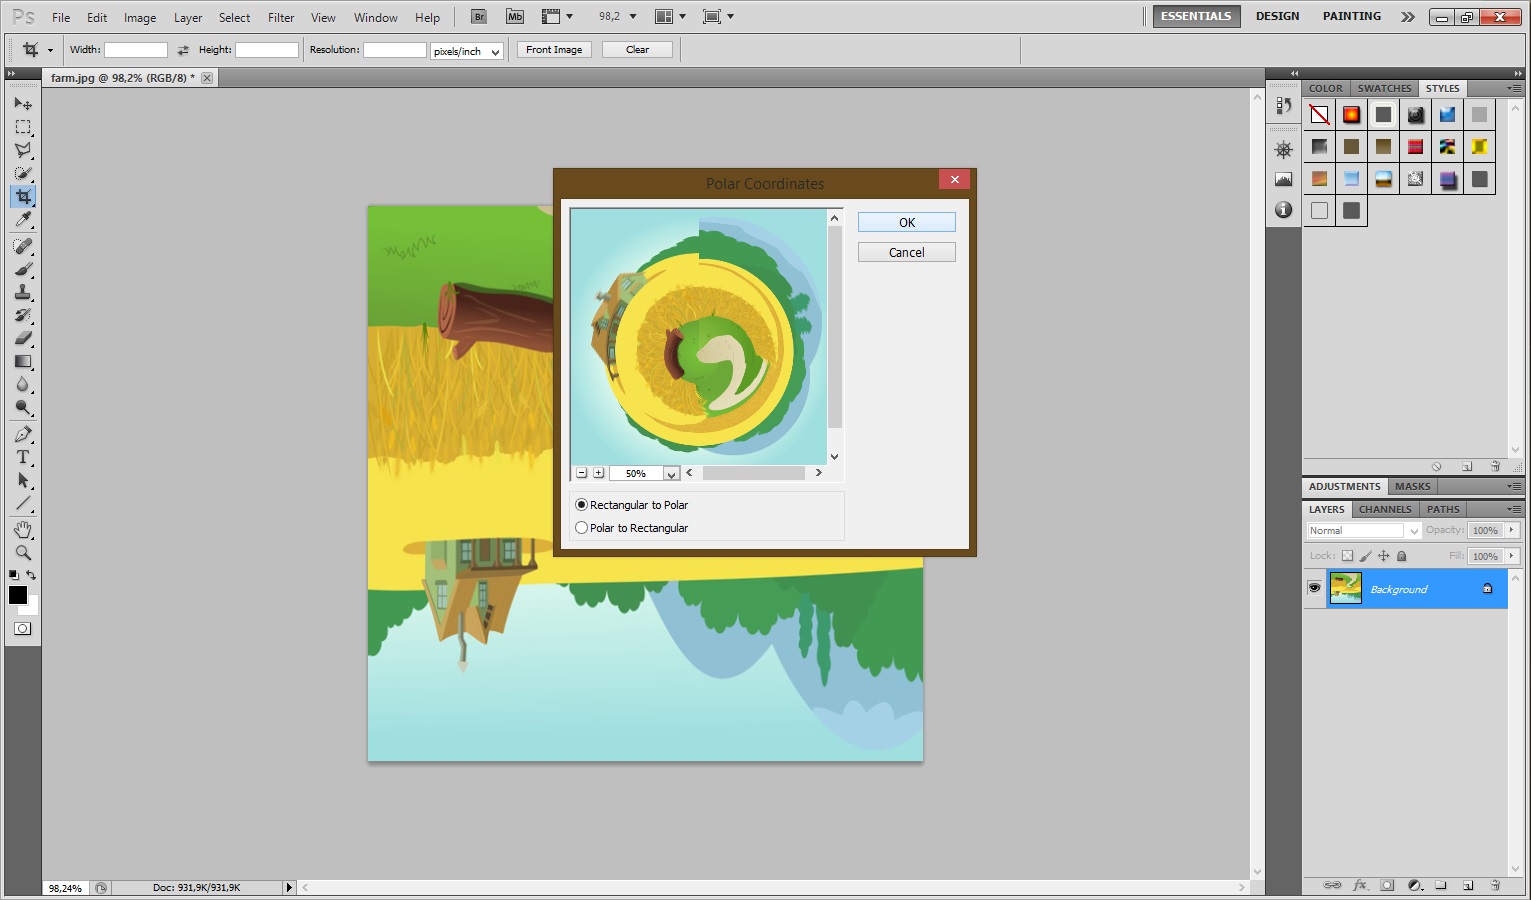The image size is (1531, 900).
Task: Select the Rectangular to Polar option
Action: tap(581, 505)
